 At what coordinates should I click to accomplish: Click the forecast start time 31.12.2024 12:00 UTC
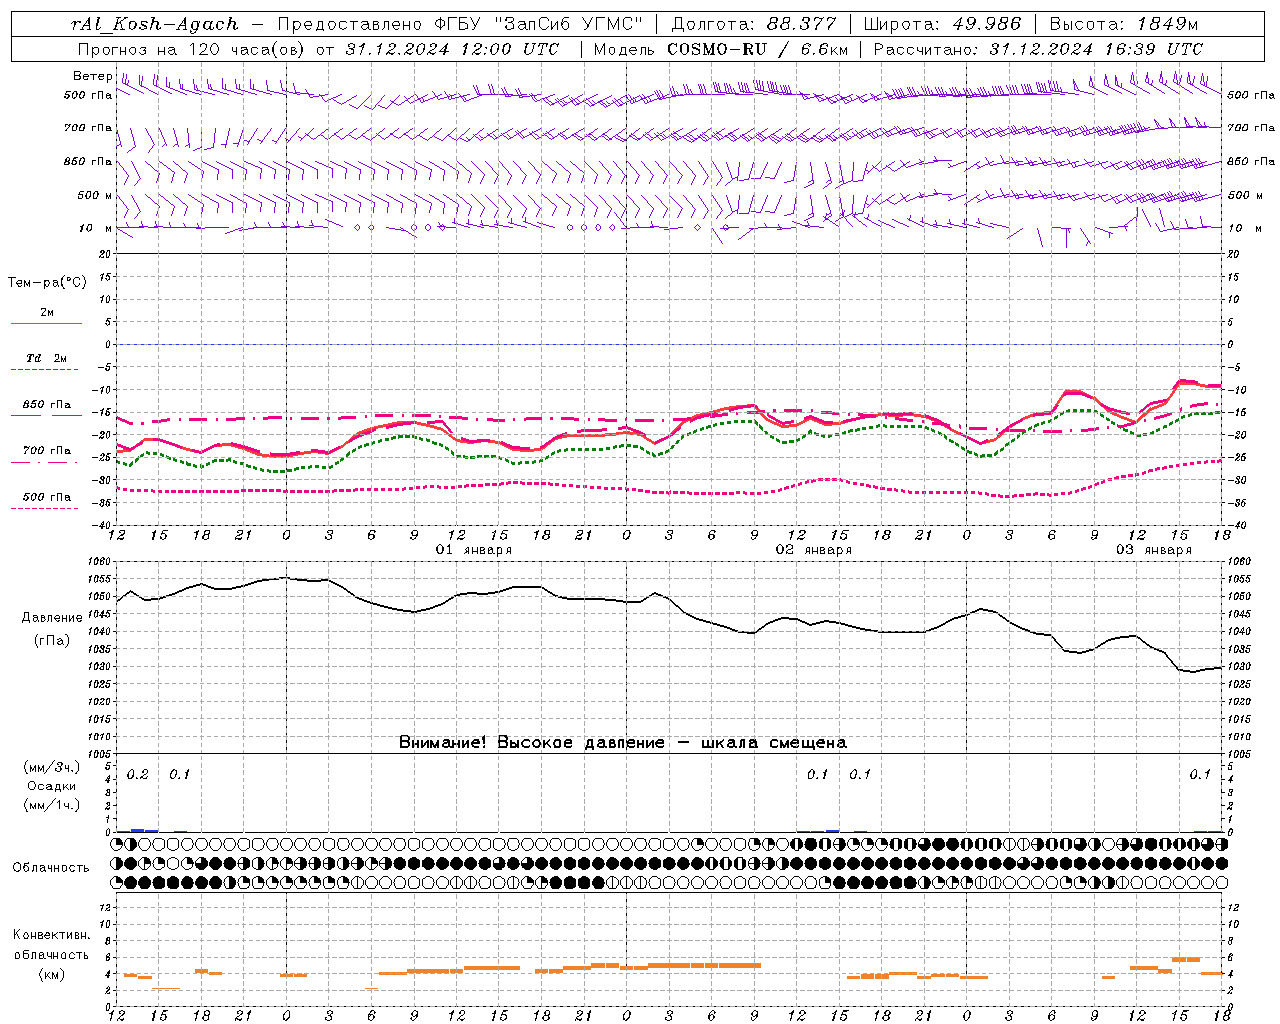(x=452, y=49)
